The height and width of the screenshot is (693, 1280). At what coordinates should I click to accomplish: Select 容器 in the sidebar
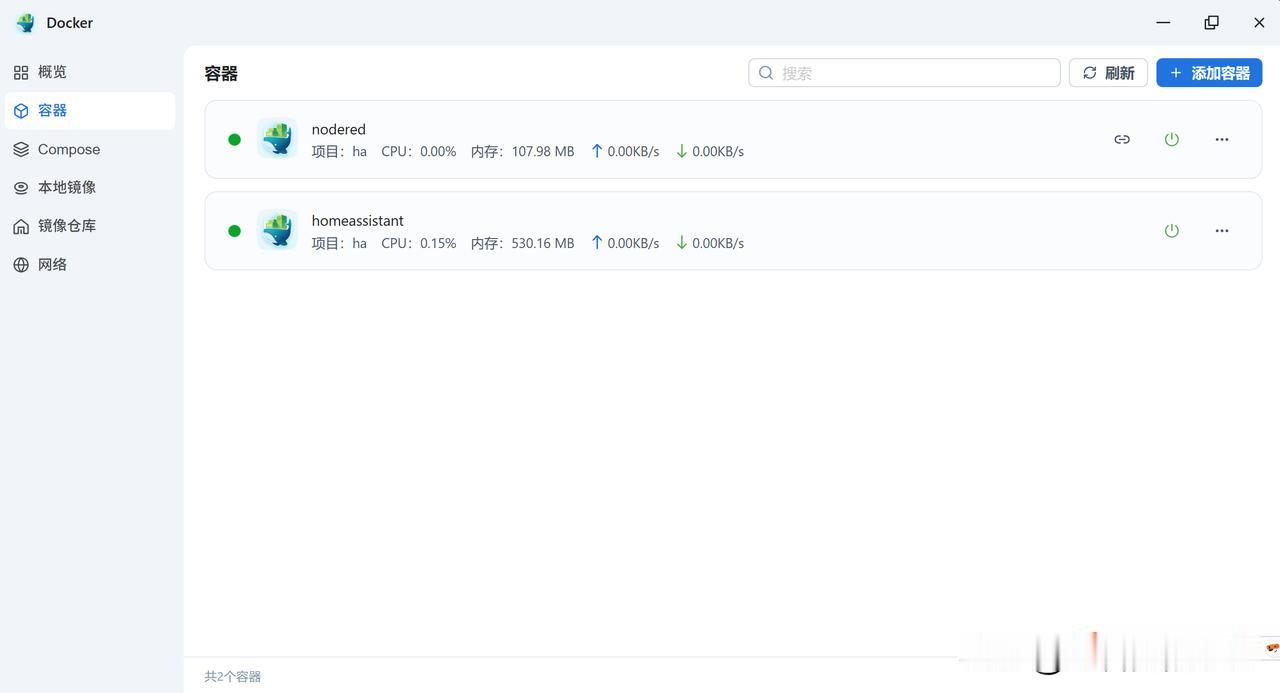90,111
